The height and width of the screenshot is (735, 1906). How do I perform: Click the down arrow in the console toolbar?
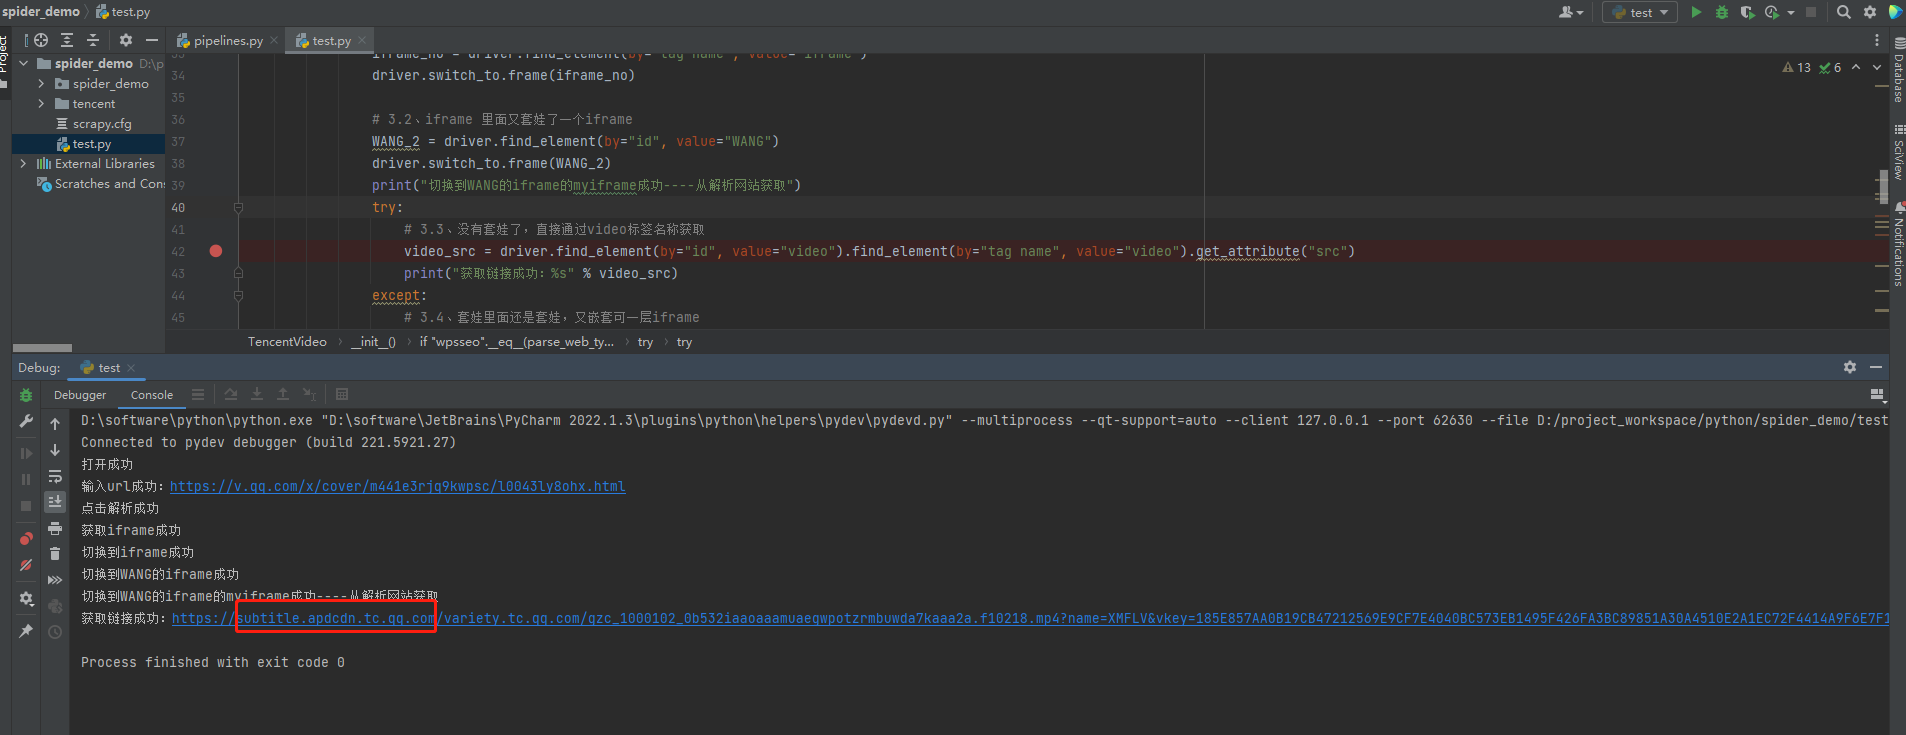tap(55, 450)
